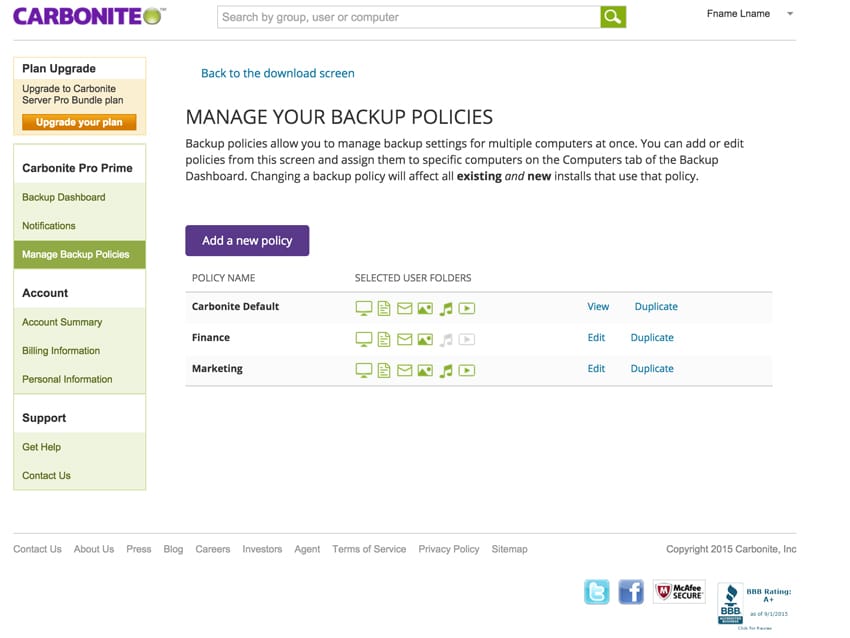
Task: Click the documents icon in Finance row
Action: tap(384, 339)
